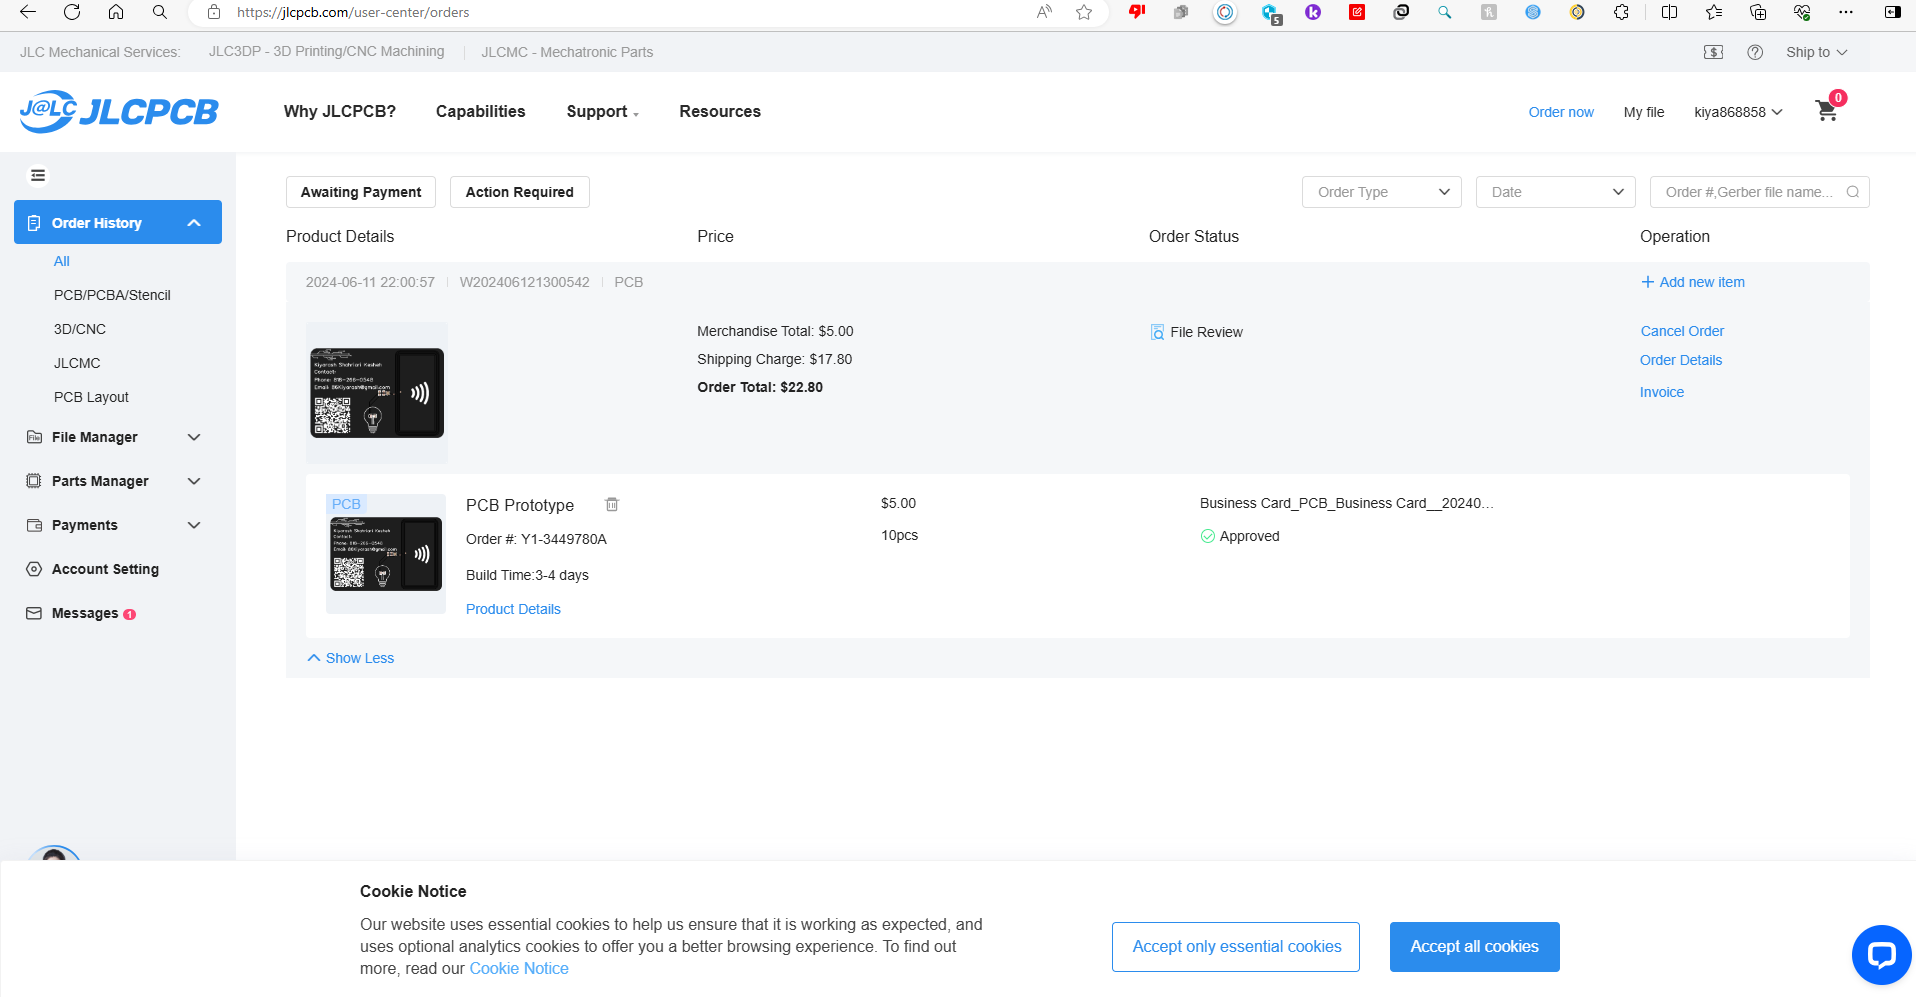
Task: Open the browser settings ellipsis menu
Action: [1846, 12]
